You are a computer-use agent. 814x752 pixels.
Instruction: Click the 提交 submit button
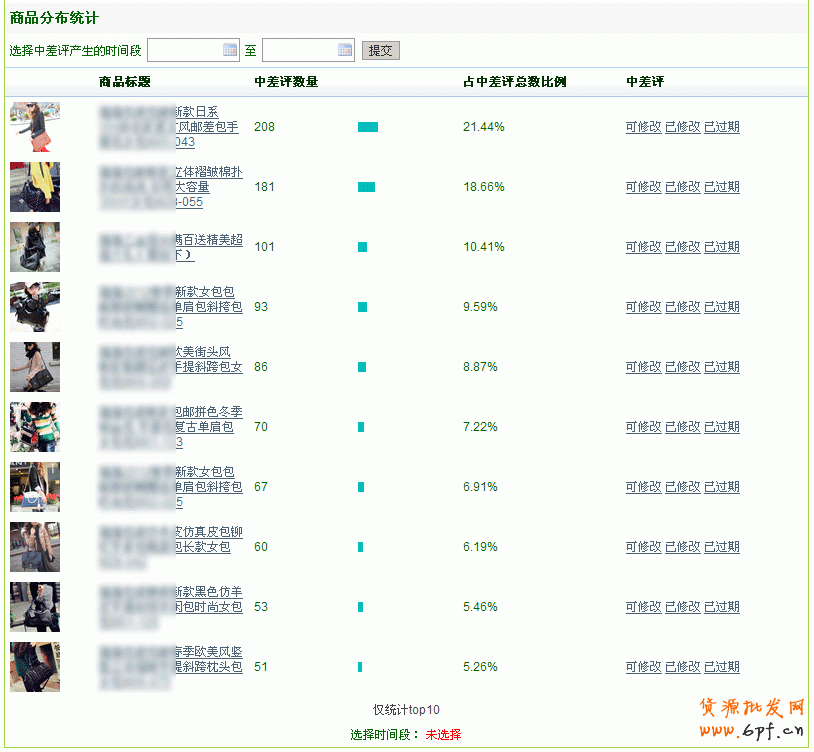[381, 50]
